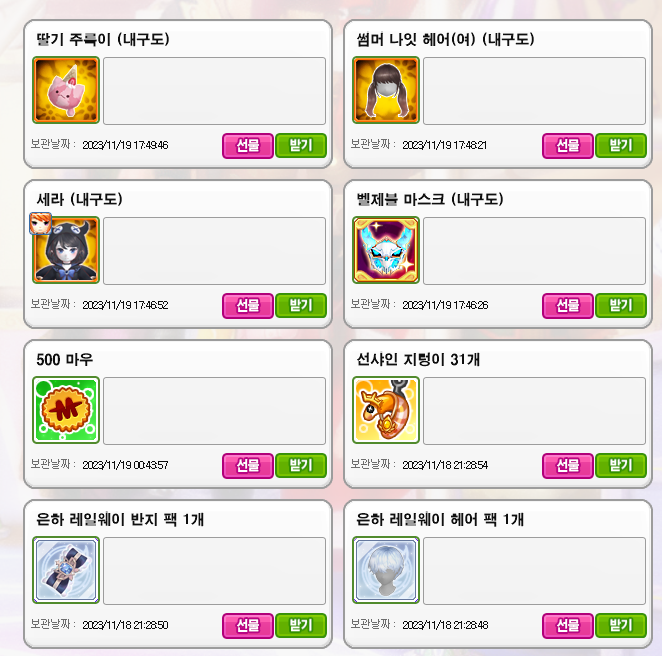
Task: Receive the 벨제블 마스크 item with 받기
Action: pos(621,306)
